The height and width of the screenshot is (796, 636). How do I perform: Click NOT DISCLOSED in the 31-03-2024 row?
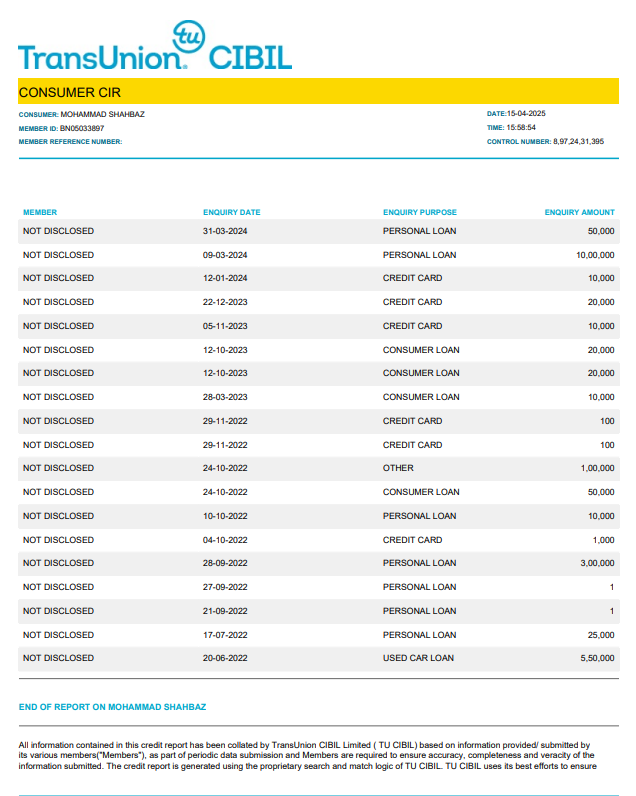58,231
